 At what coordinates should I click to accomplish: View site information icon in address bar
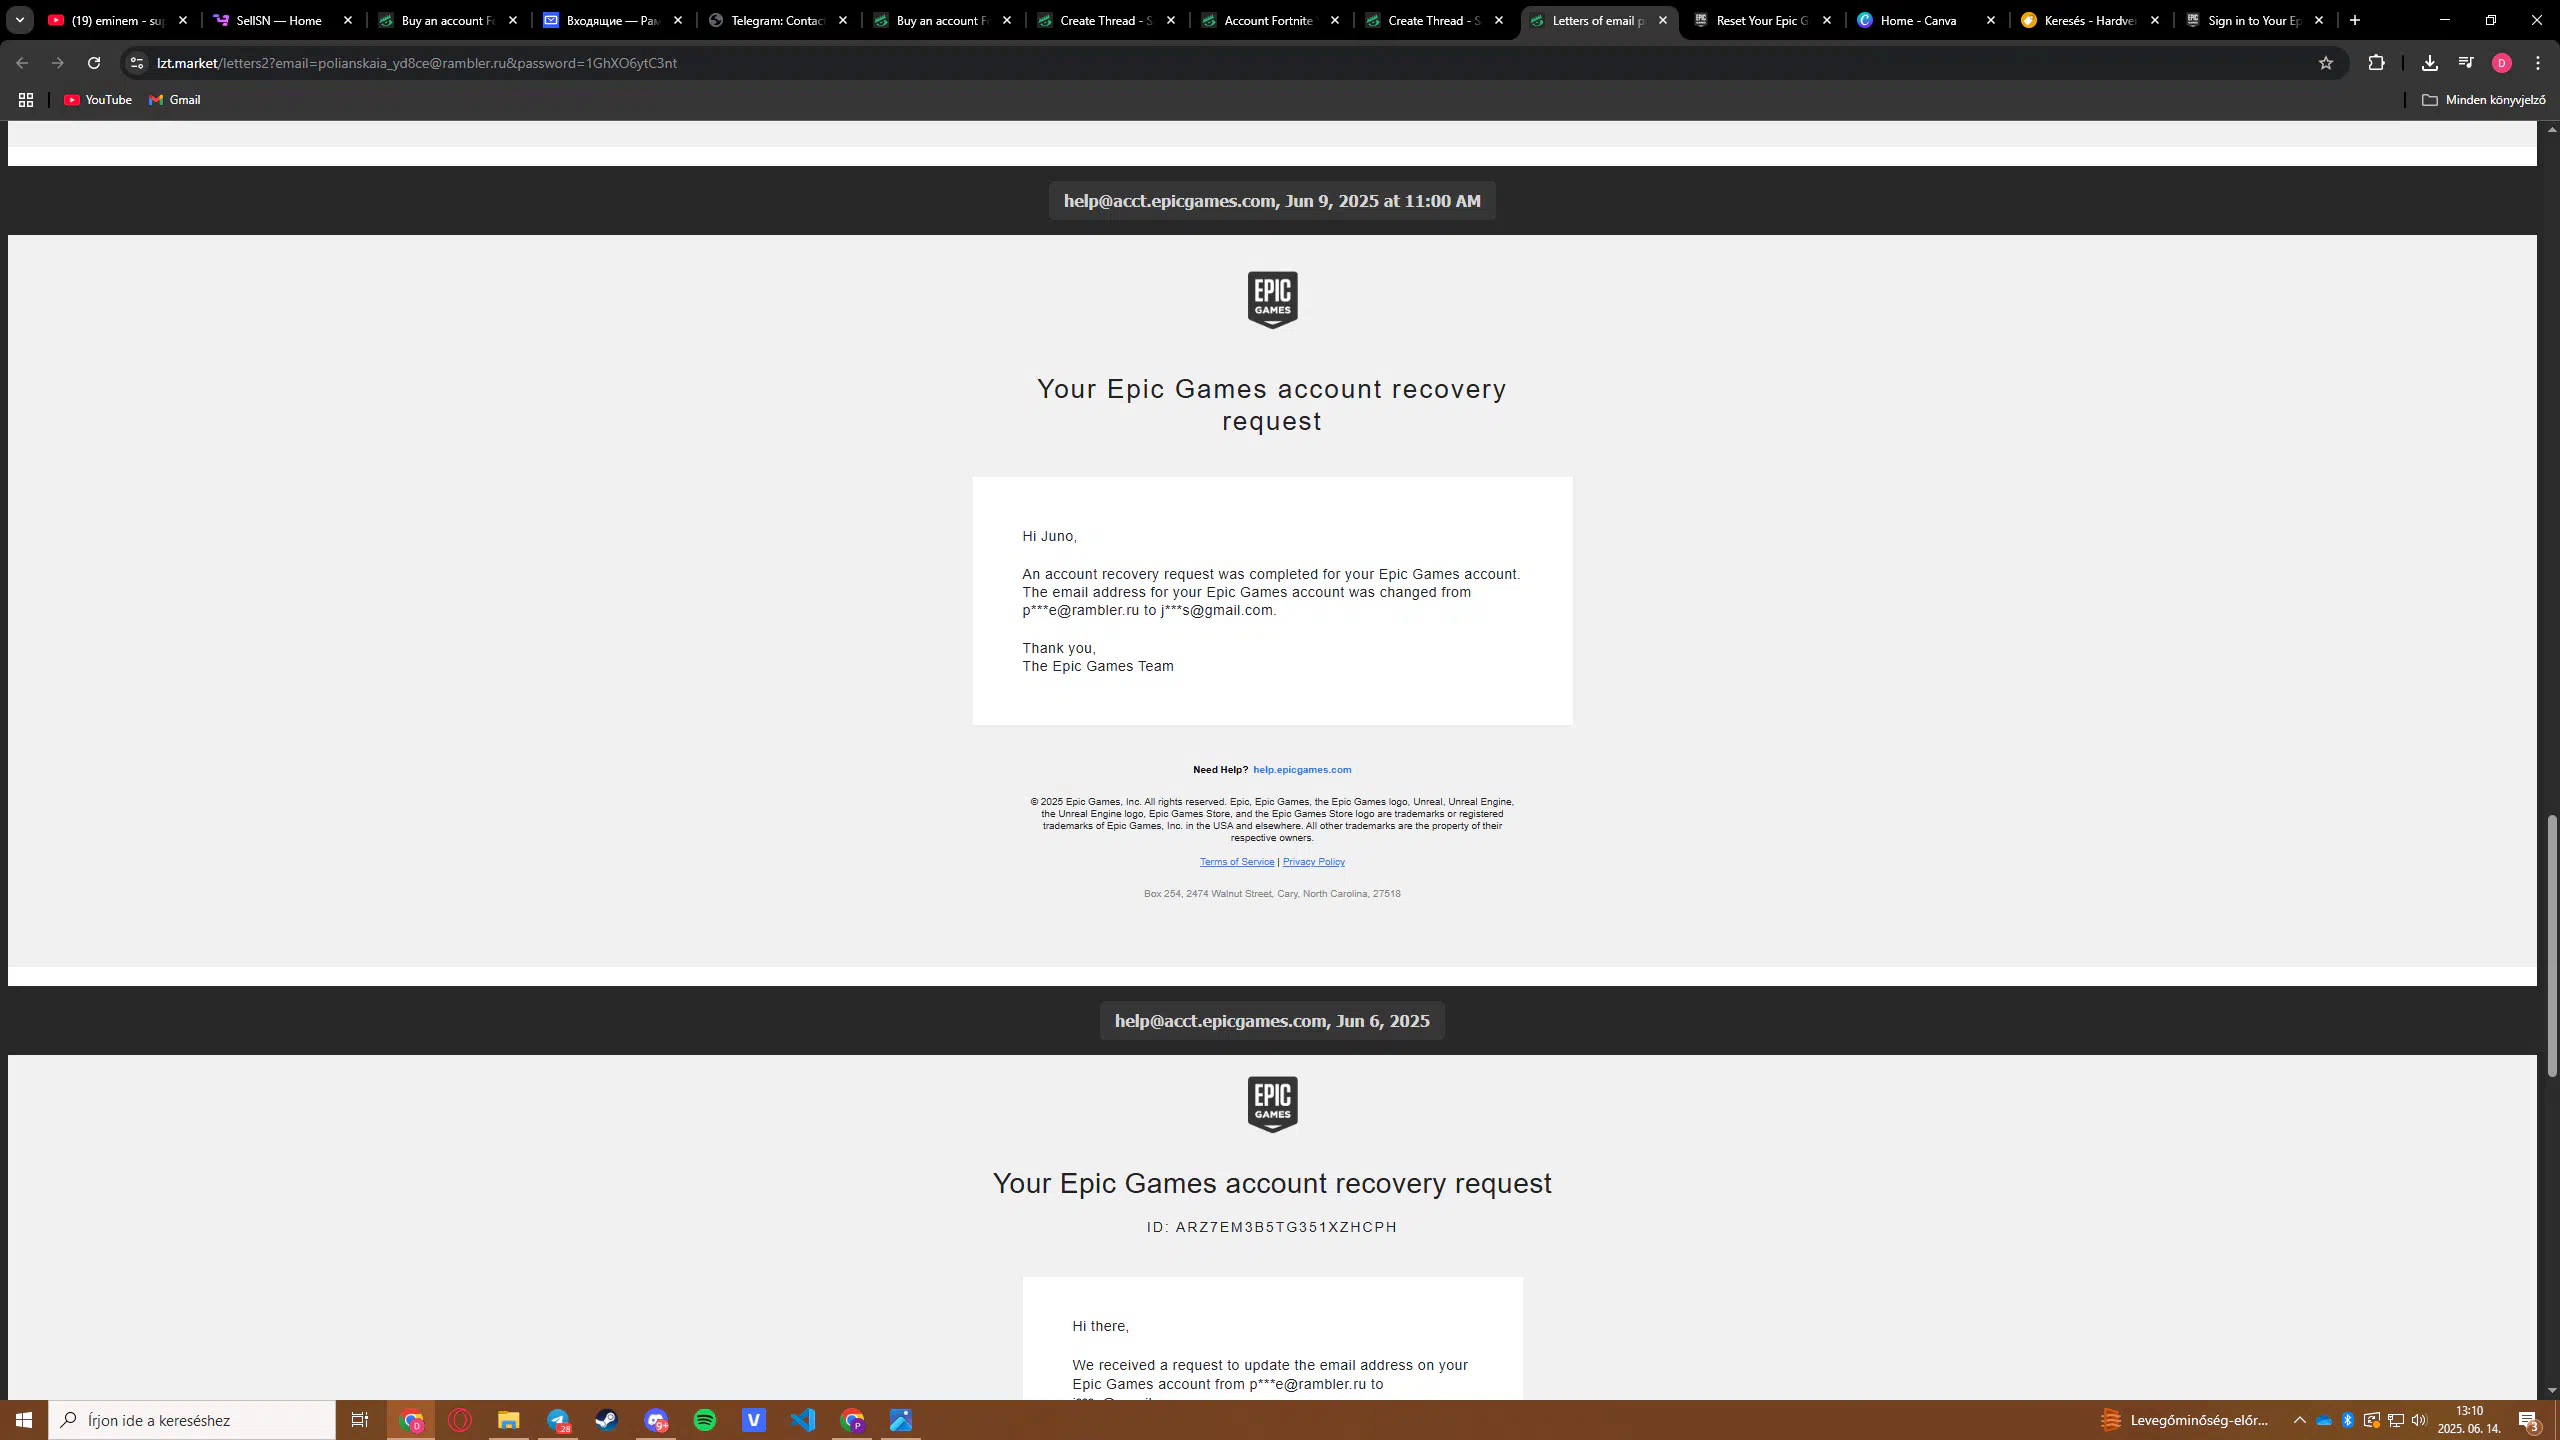[x=137, y=63]
